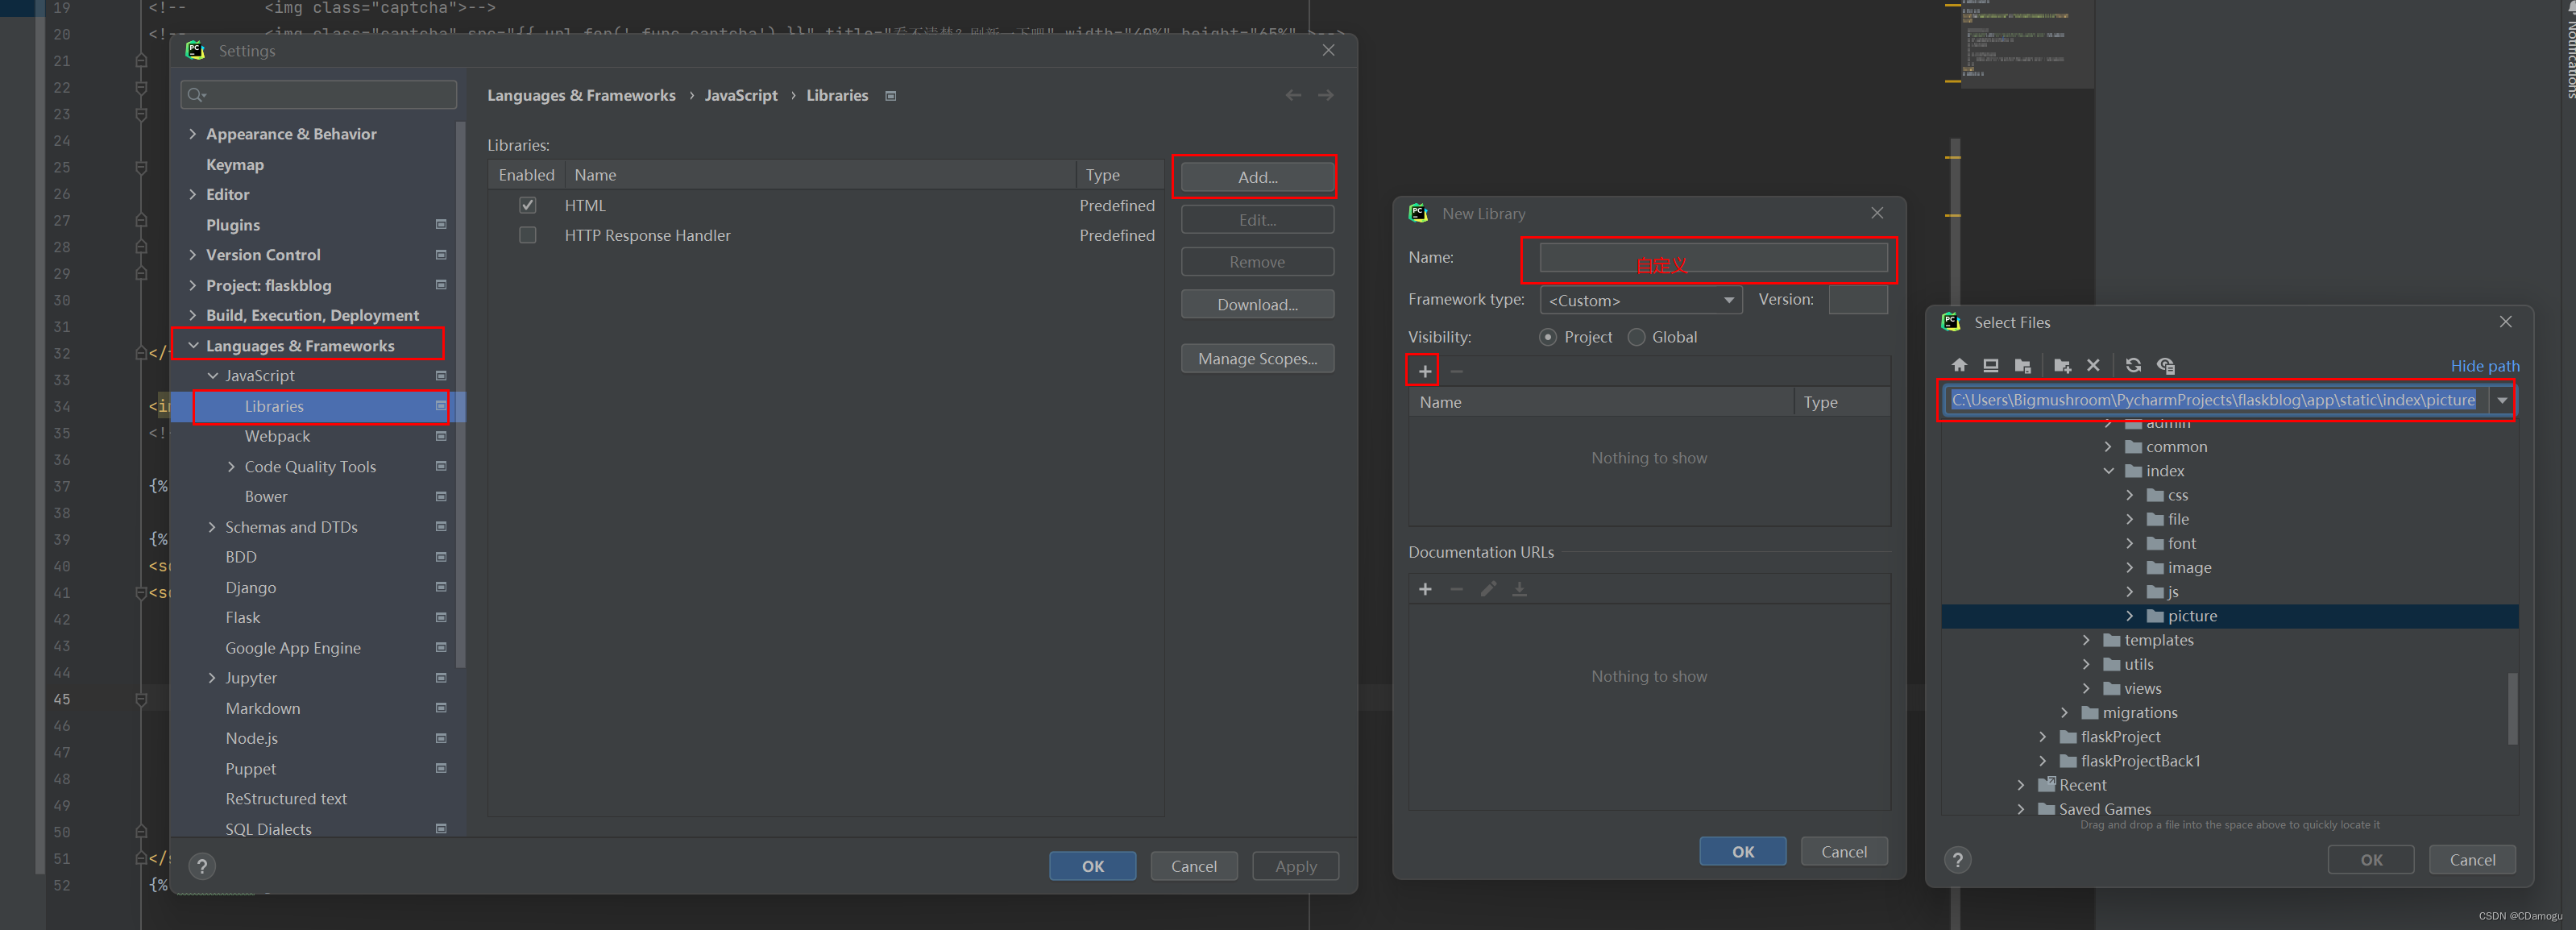Add a file to the New Library list
This screenshot has height=930, width=2576.
1425,371
